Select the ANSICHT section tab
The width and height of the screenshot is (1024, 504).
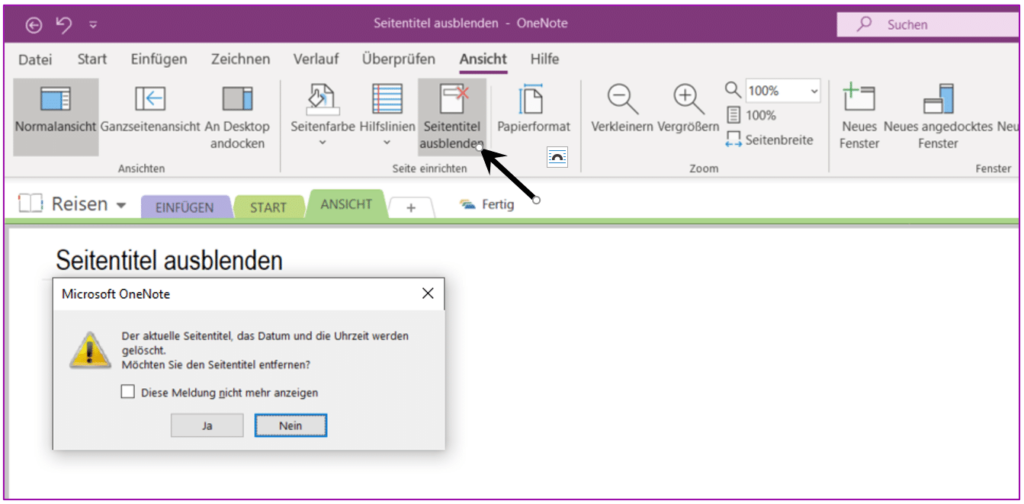(345, 204)
